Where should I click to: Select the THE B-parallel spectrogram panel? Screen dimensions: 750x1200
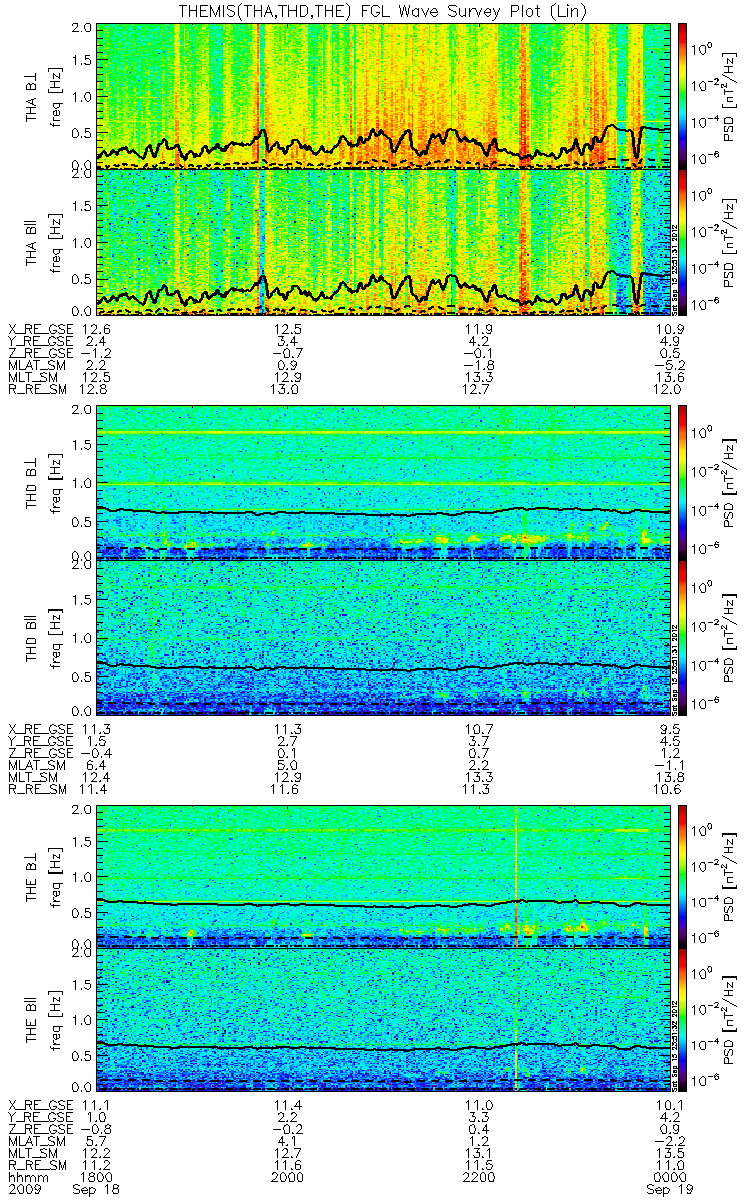tap(383, 1020)
